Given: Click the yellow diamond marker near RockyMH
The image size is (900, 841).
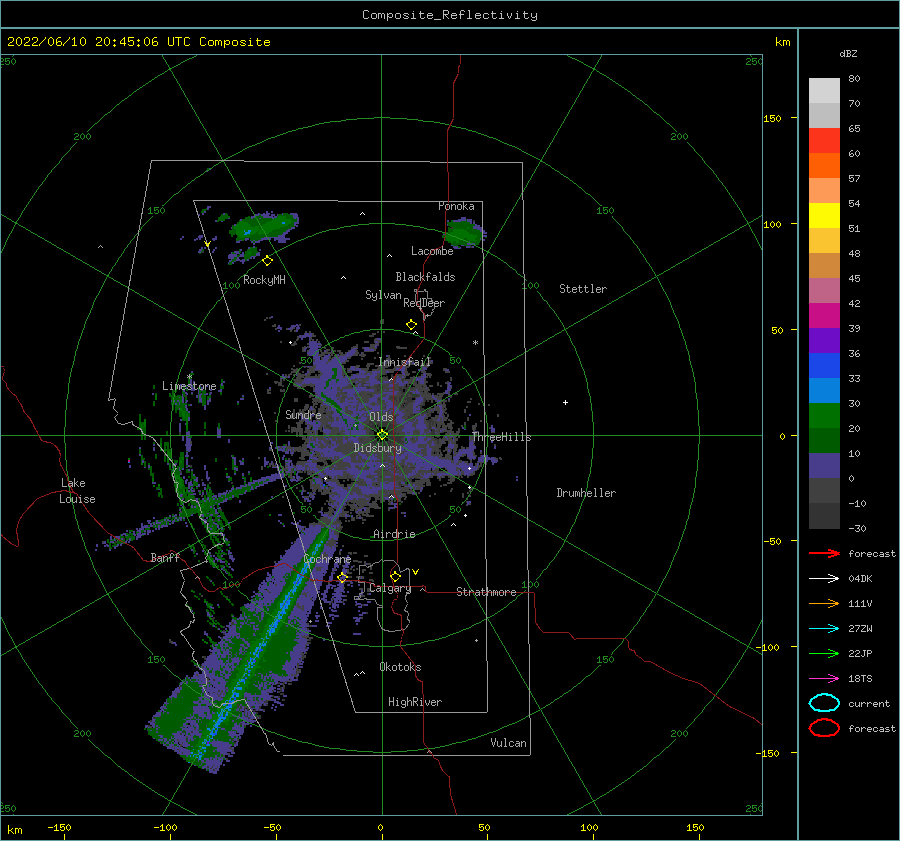Looking at the screenshot, I should point(267,261).
